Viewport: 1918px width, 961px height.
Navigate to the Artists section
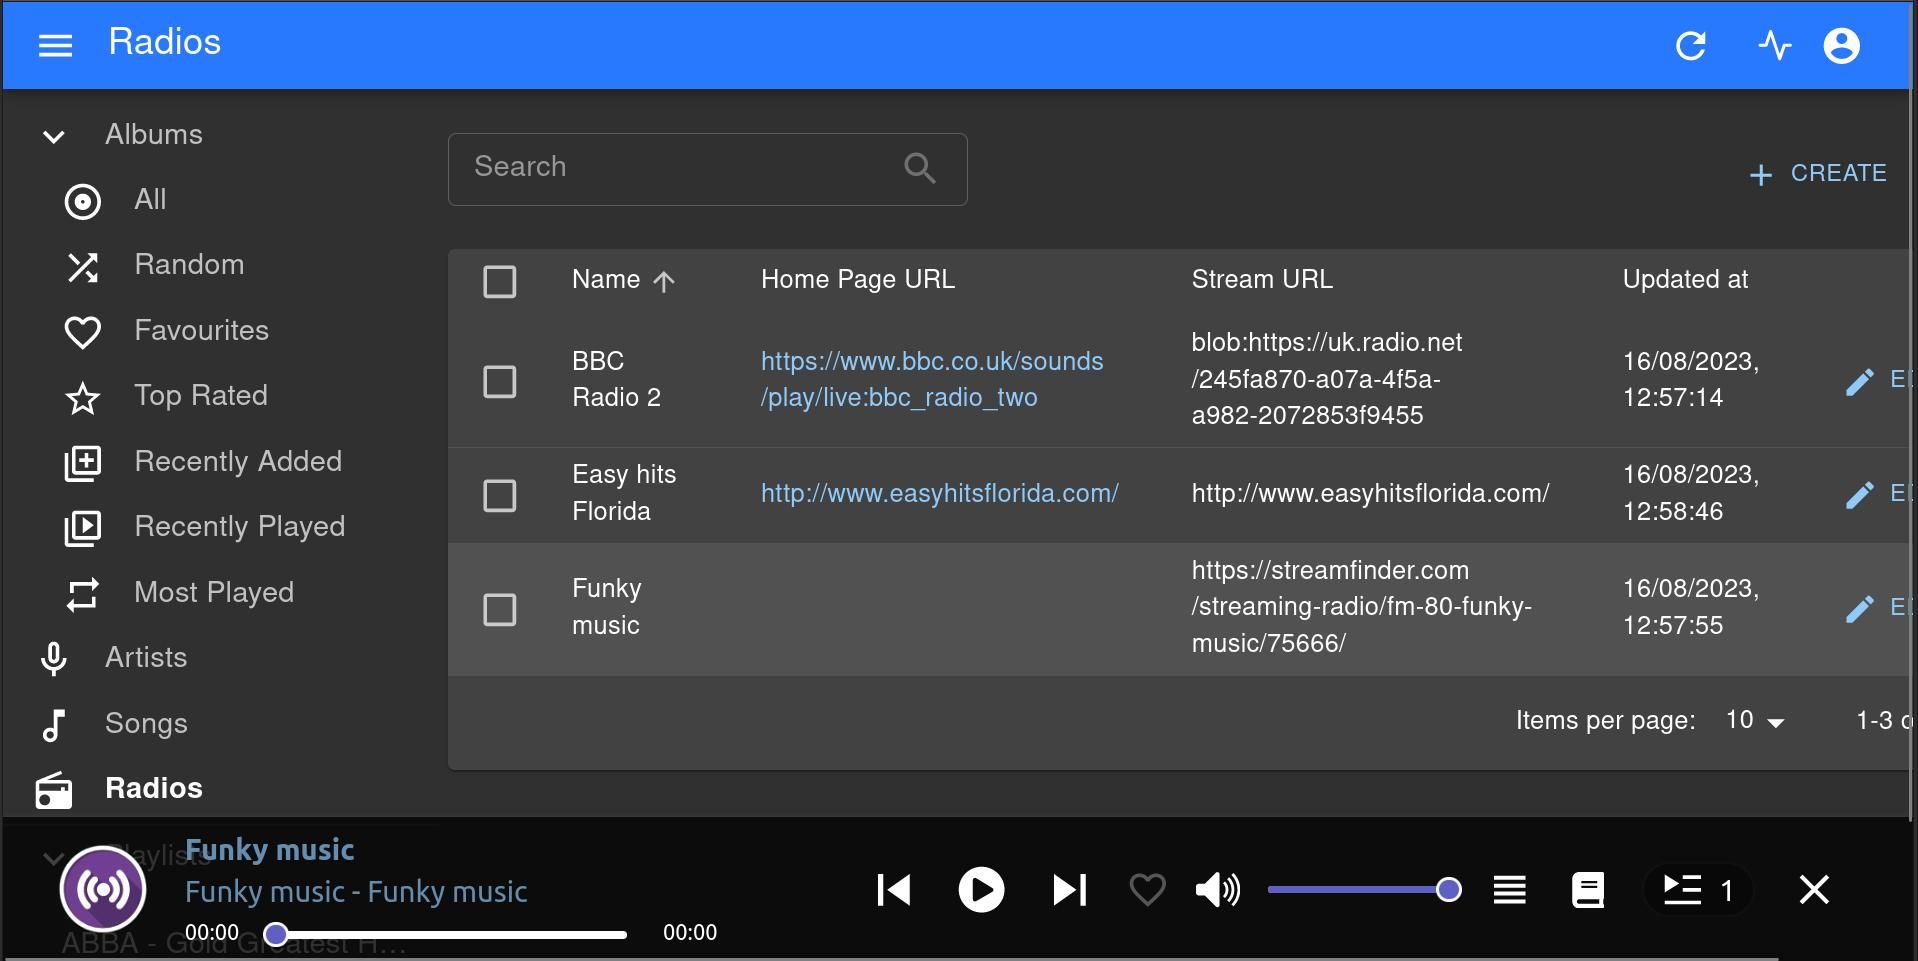(x=146, y=657)
